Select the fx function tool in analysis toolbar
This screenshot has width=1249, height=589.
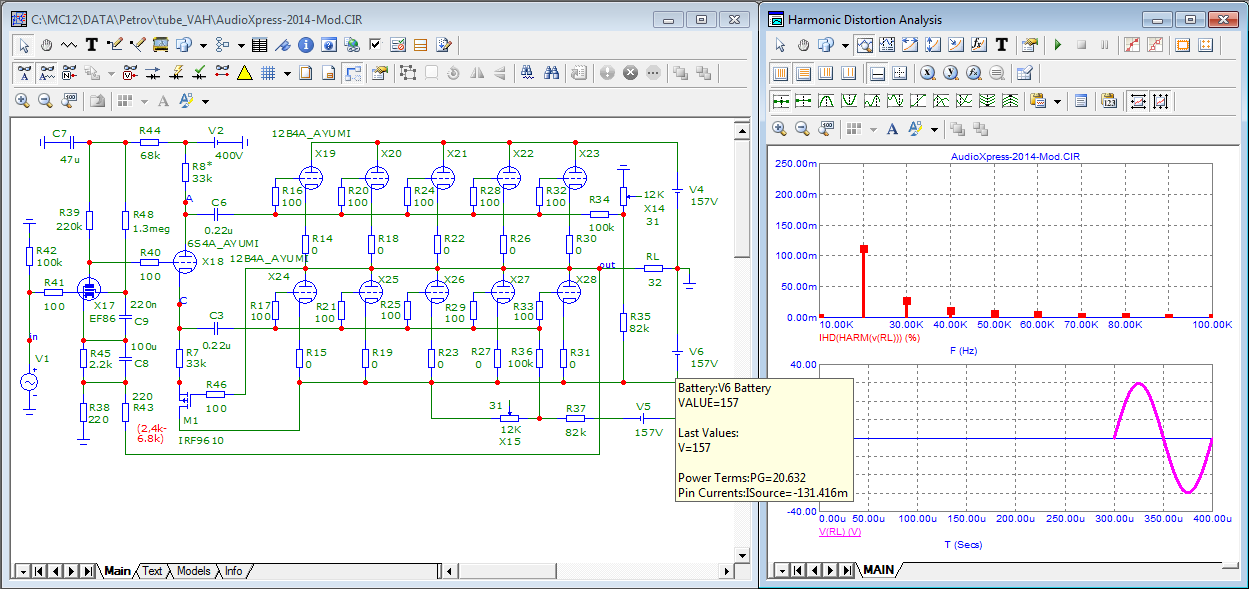point(978,45)
